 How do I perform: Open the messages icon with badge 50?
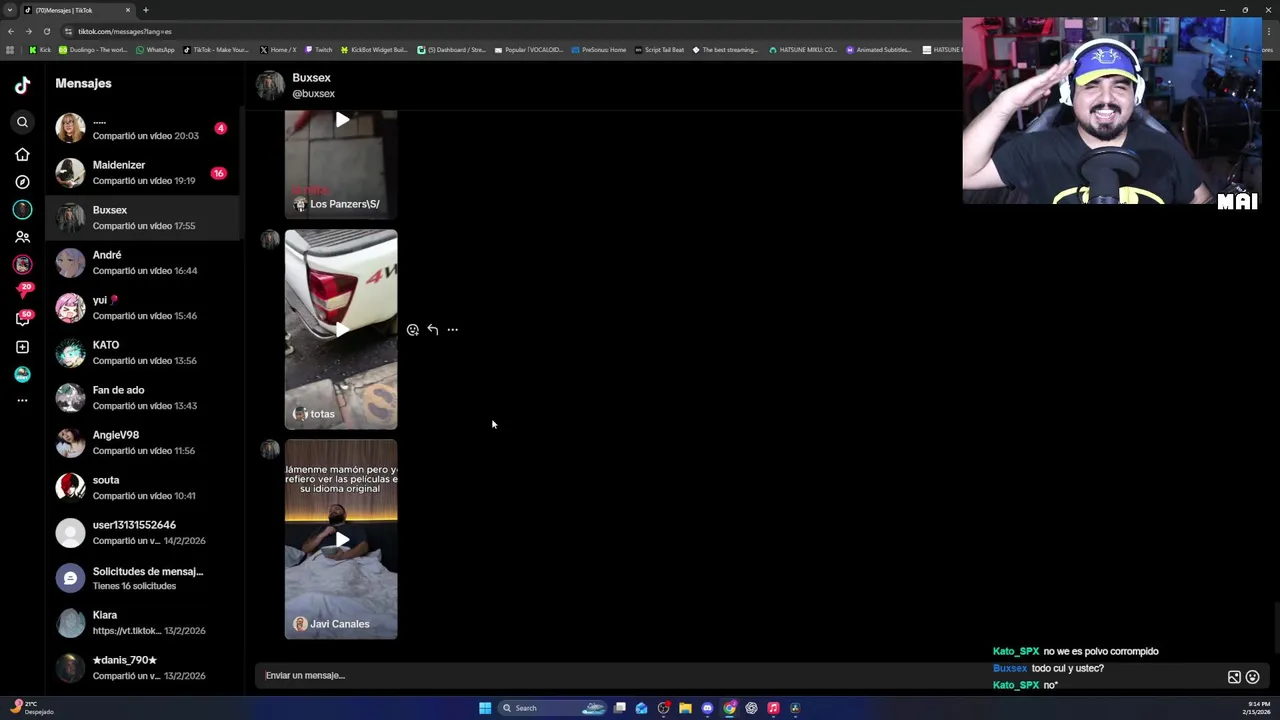(22, 319)
